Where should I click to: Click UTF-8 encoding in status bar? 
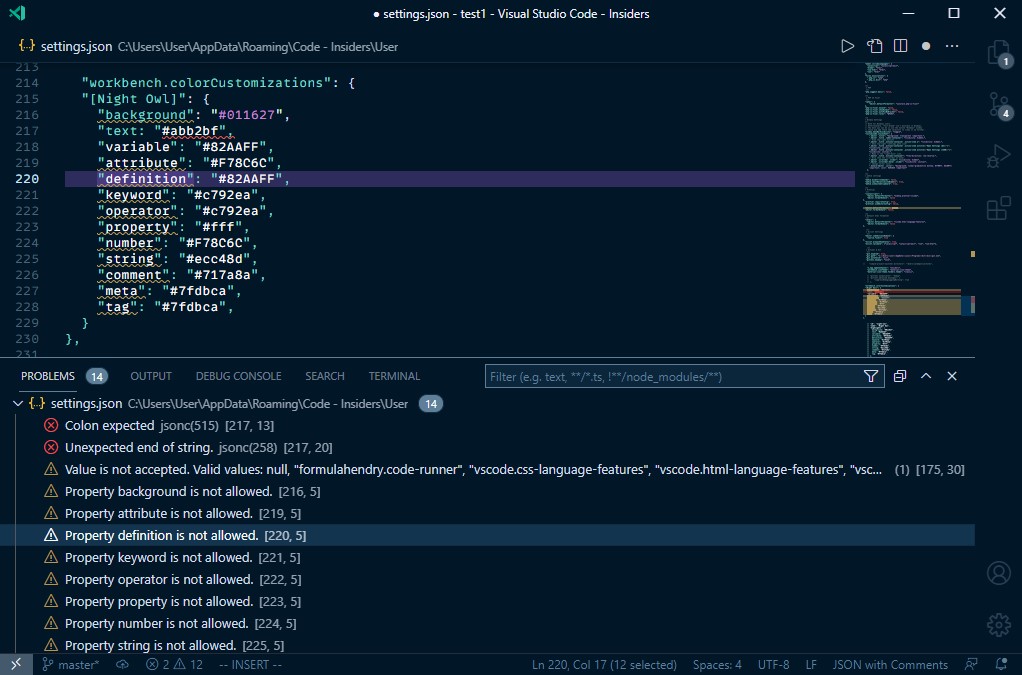coord(774,665)
